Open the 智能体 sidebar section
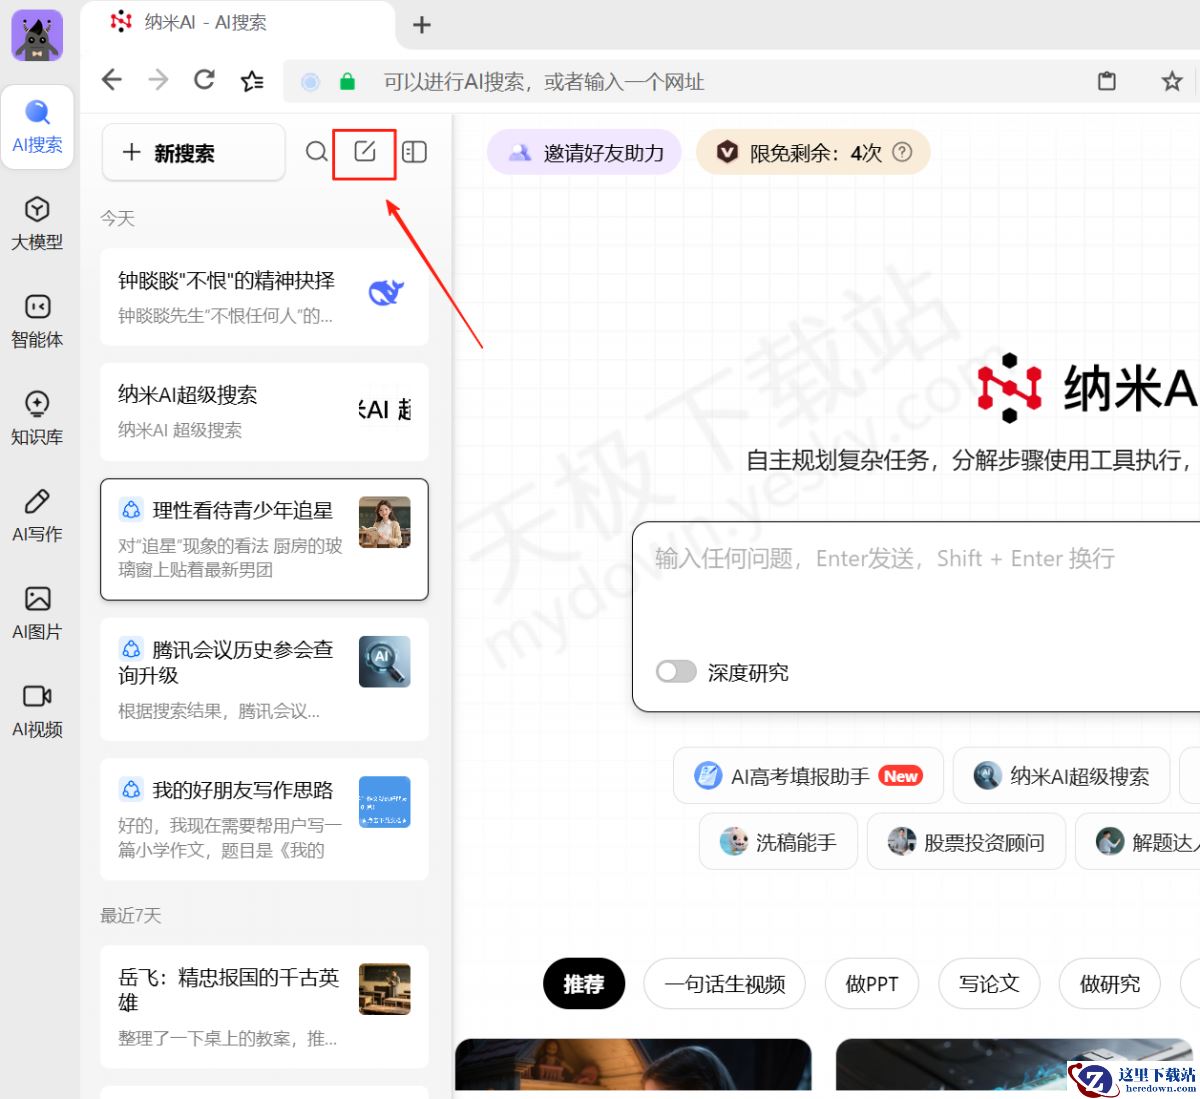Screen dimensions: 1200x1099 37,321
